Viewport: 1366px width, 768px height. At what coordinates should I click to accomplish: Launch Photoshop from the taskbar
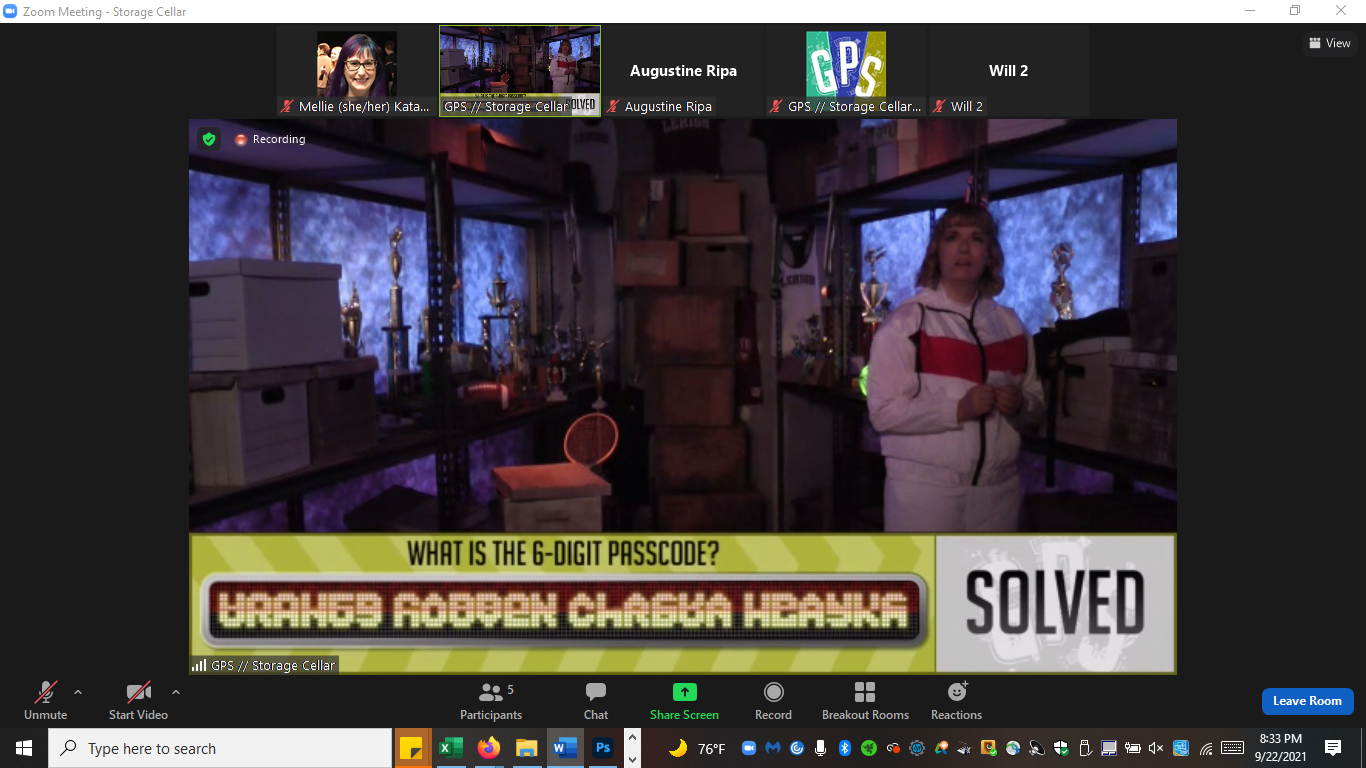603,748
